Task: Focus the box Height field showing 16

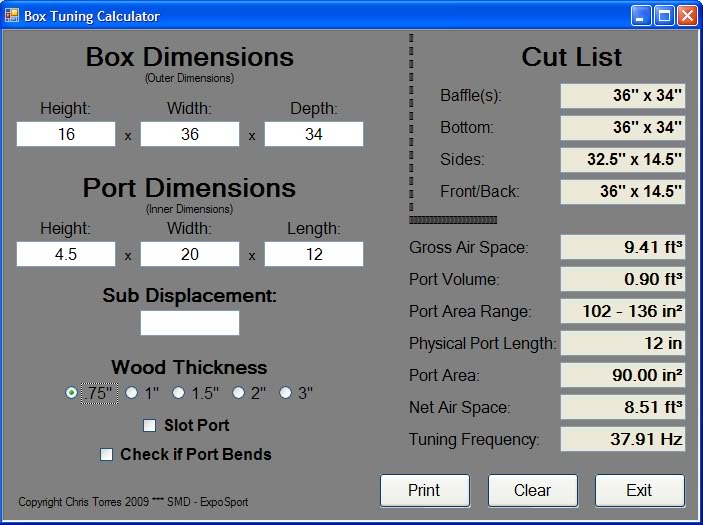Action: click(x=66, y=134)
